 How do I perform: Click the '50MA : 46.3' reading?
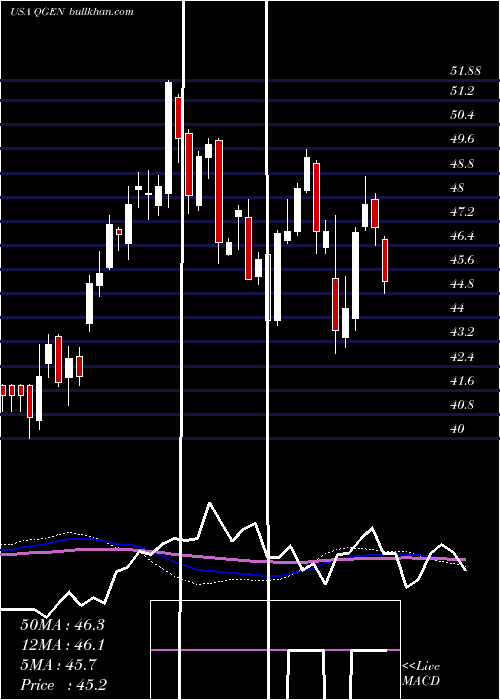(x=62, y=625)
